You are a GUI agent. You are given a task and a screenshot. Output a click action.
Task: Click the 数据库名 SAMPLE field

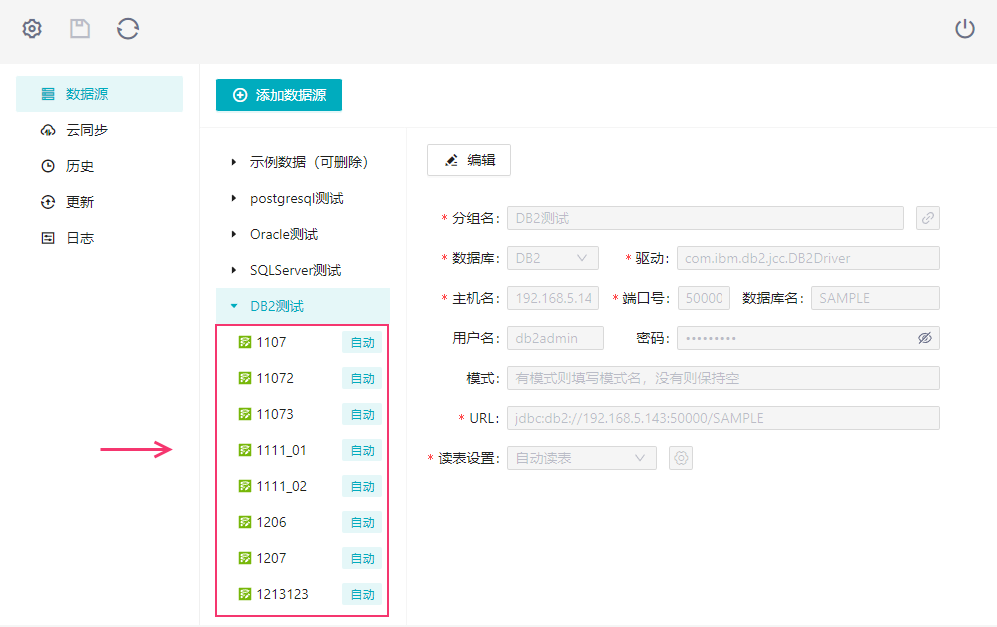[x=875, y=298]
